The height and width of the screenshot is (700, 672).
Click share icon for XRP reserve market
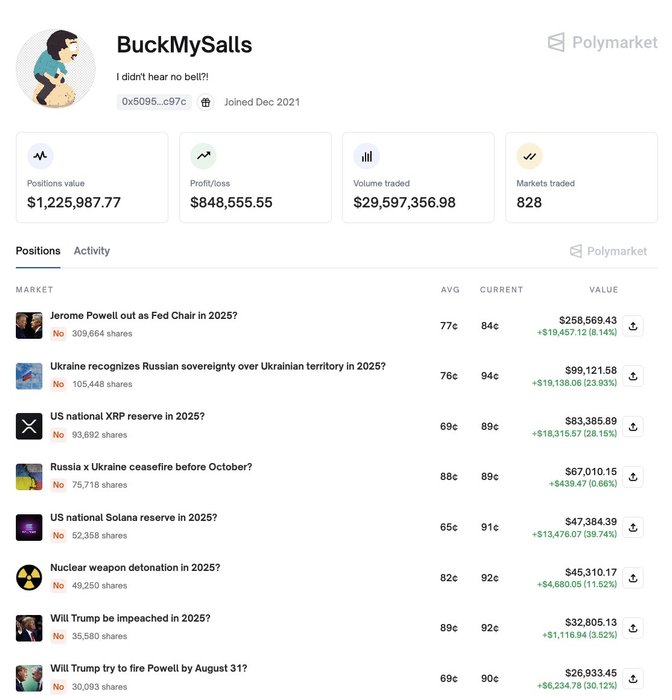[x=633, y=427]
